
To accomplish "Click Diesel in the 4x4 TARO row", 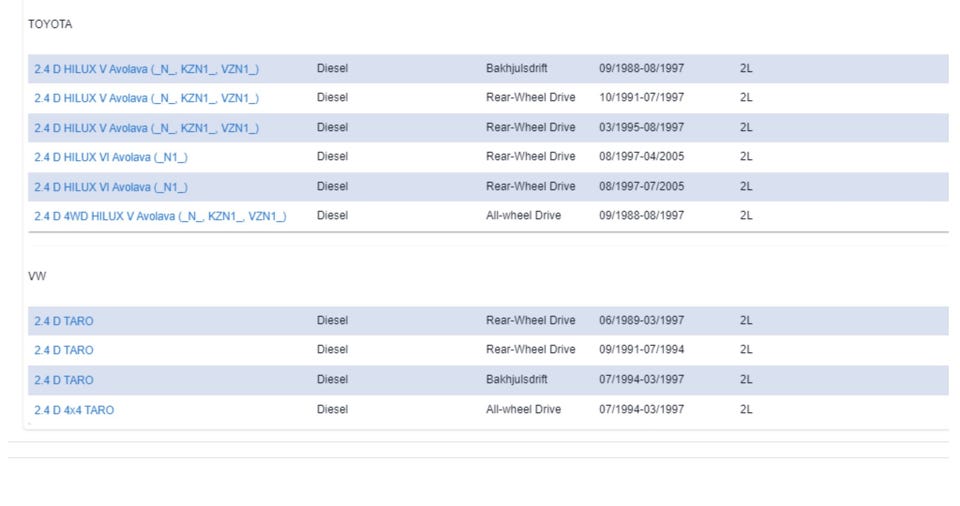I will click(x=332, y=409).
